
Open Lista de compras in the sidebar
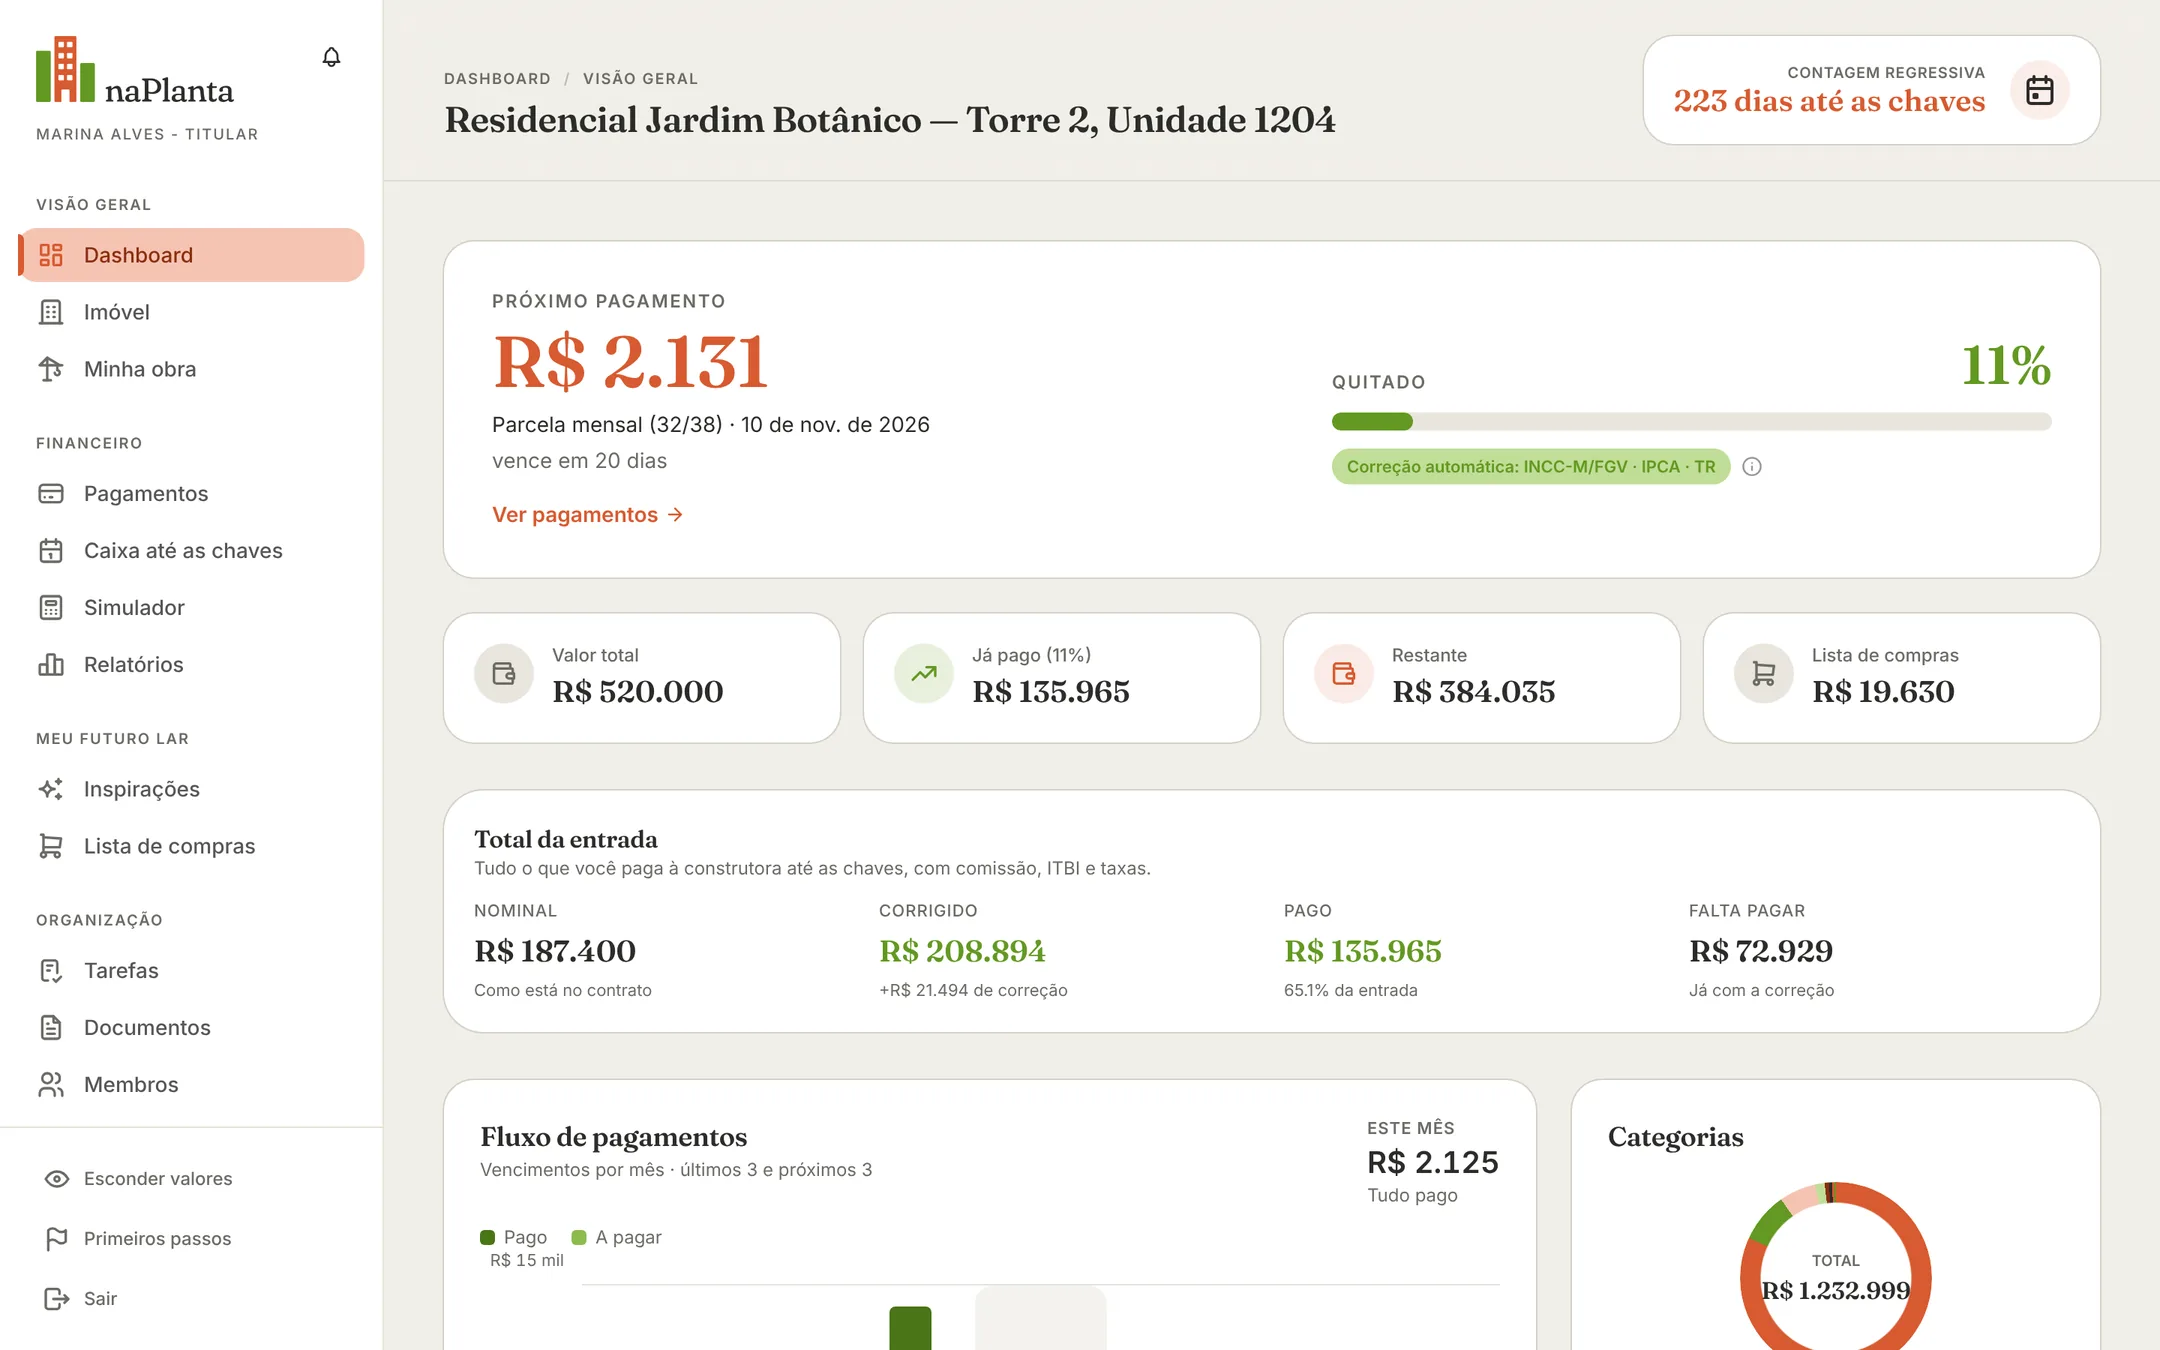click(191, 846)
